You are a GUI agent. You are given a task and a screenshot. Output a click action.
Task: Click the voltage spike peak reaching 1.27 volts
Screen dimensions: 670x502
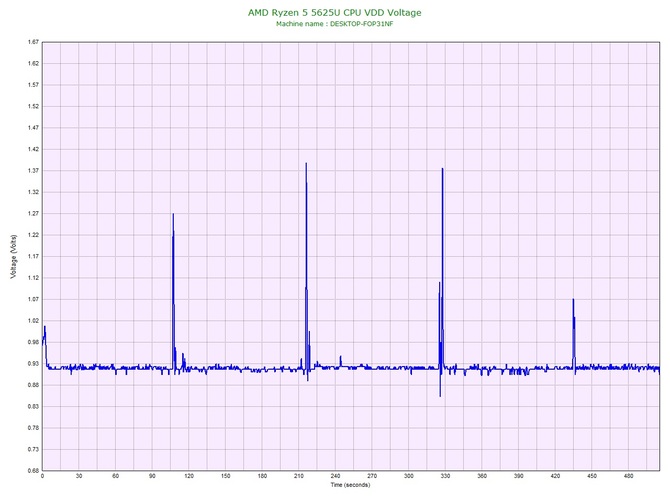pyautogui.click(x=173, y=214)
